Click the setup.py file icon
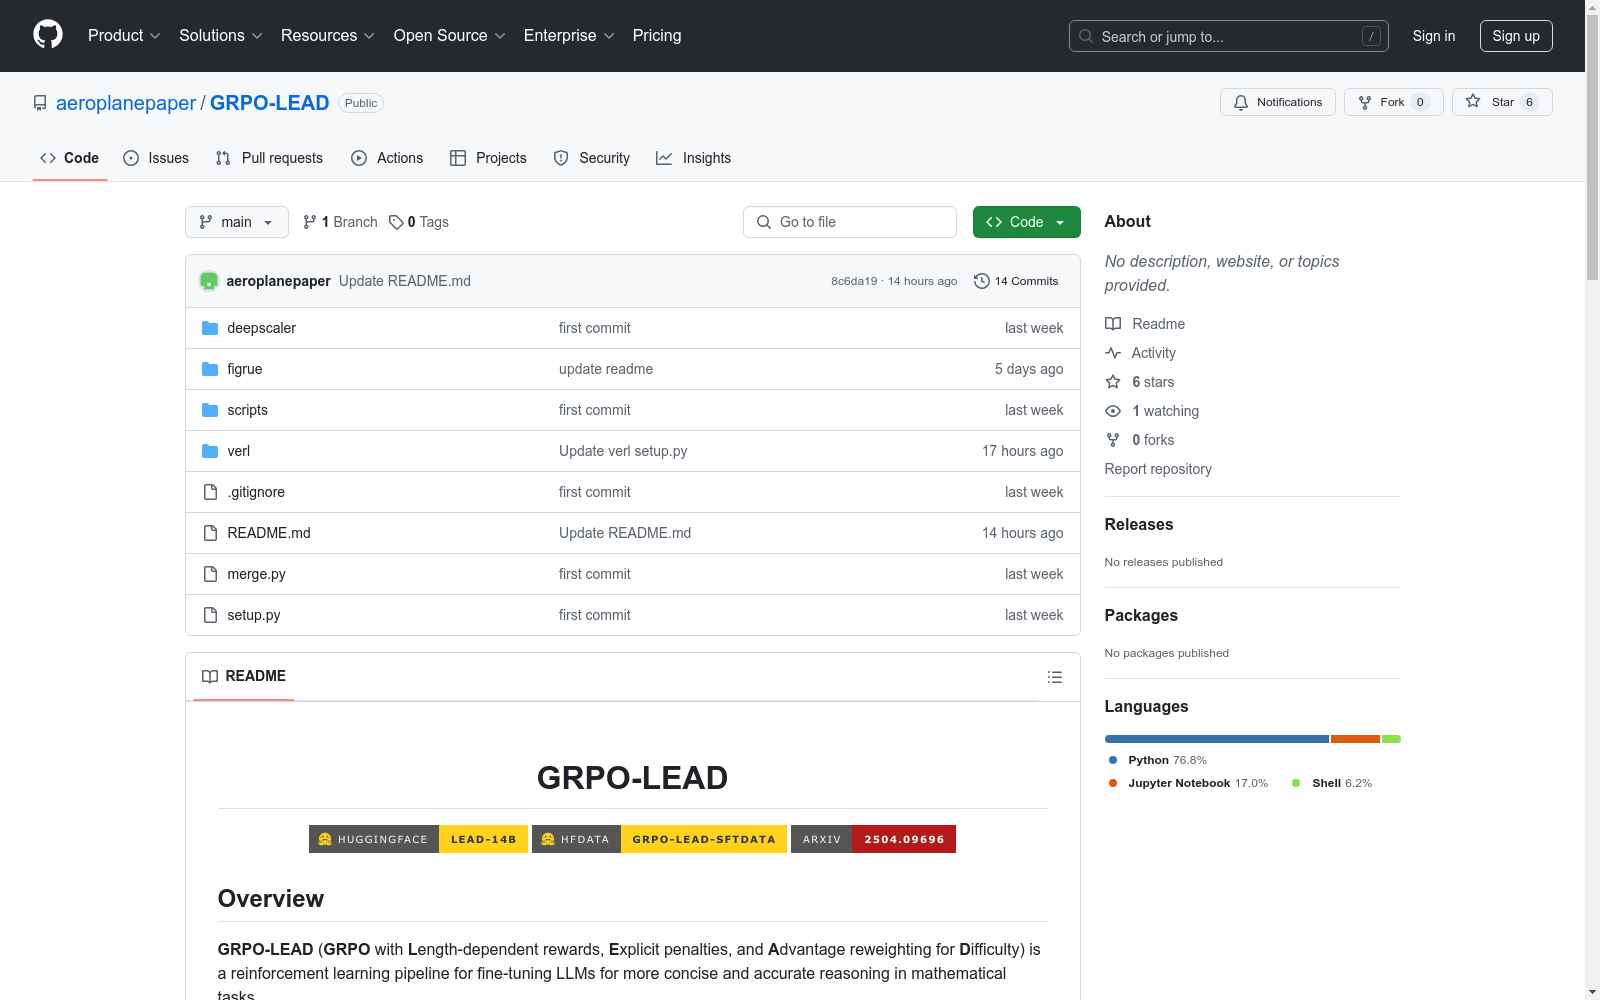 tap(210, 615)
